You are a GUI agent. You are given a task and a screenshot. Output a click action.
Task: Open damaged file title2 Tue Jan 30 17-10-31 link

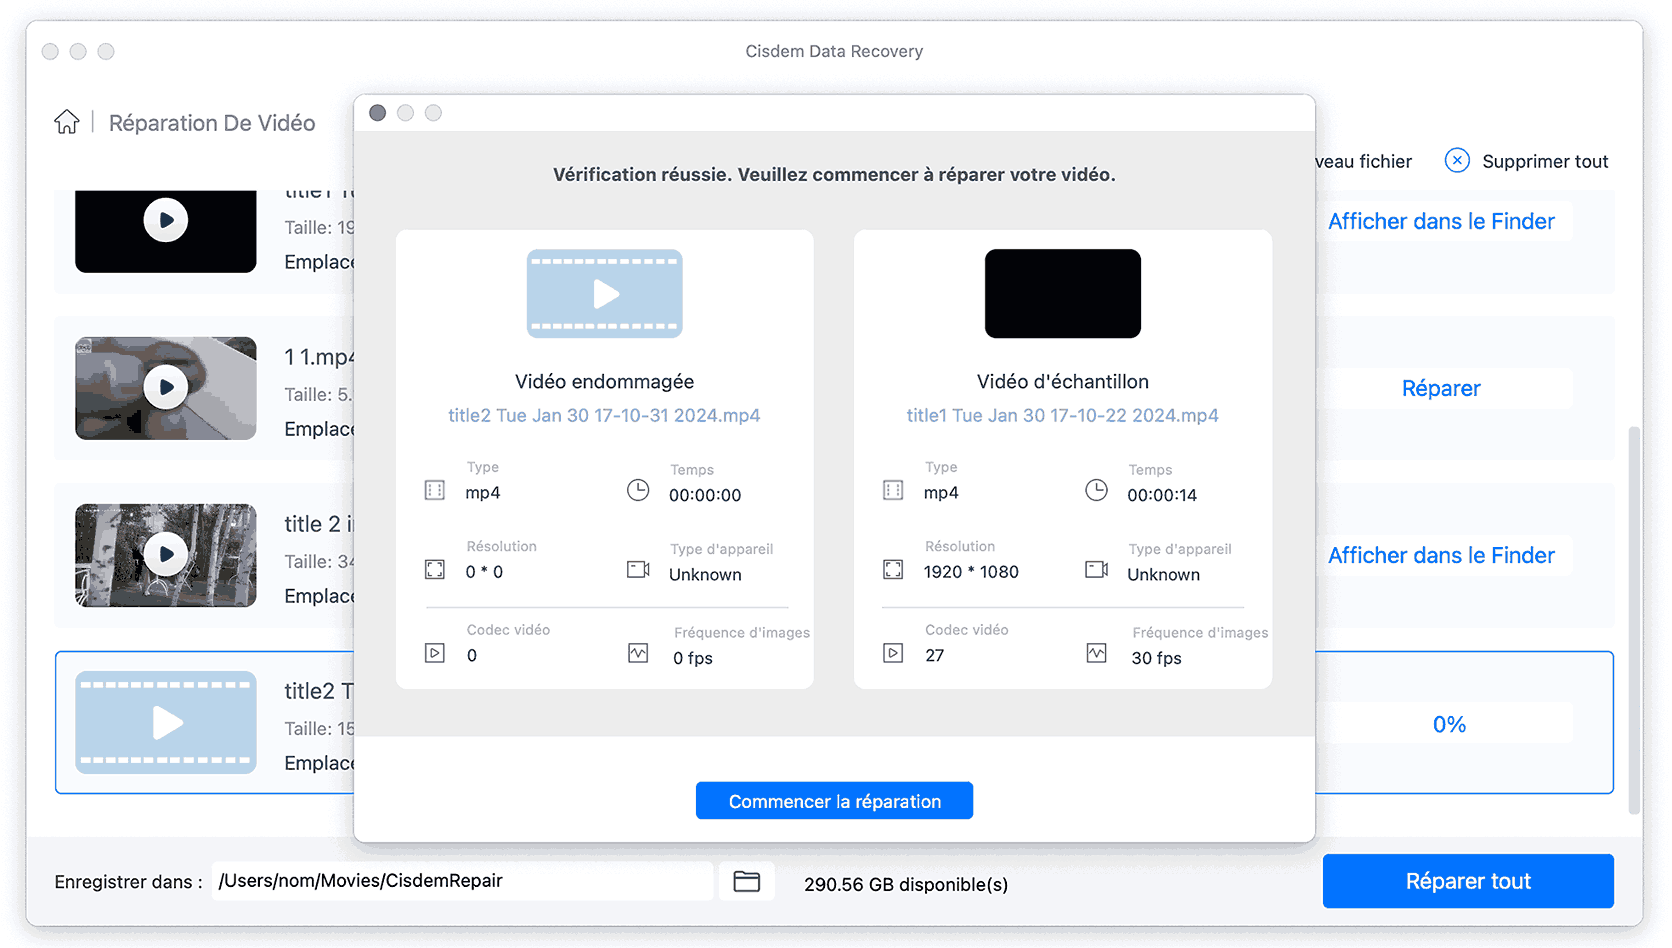pyautogui.click(x=604, y=415)
